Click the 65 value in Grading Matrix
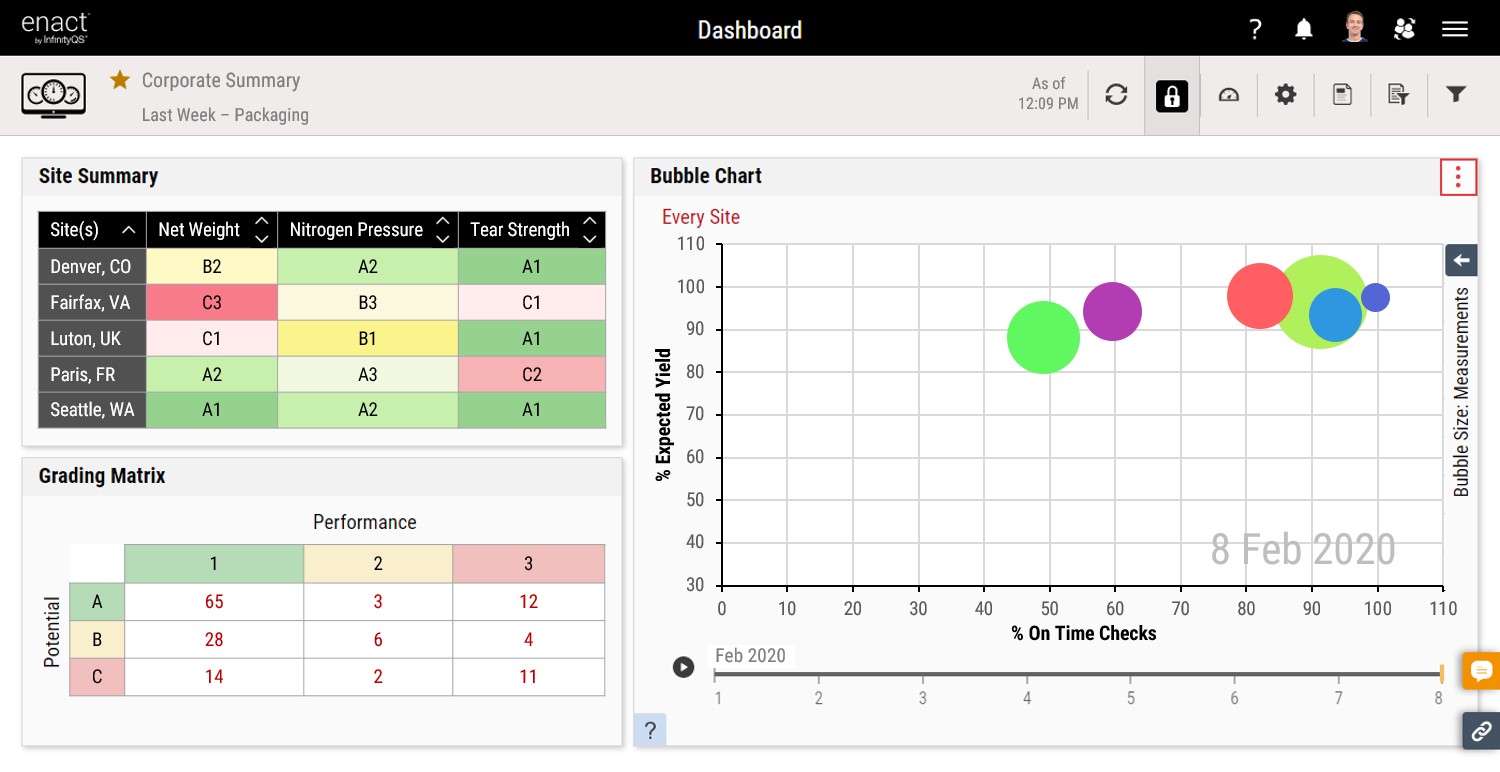1500x772 pixels. (x=214, y=602)
